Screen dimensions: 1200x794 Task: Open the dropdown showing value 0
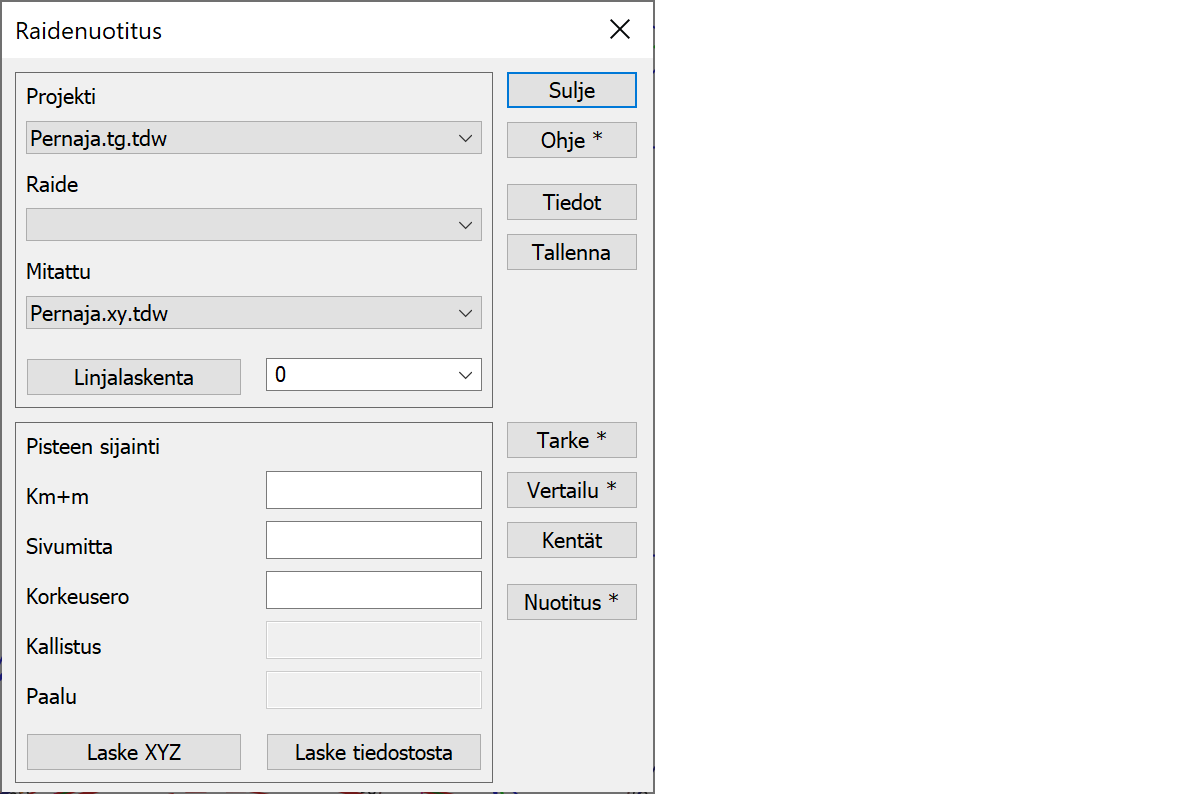click(x=373, y=375)
